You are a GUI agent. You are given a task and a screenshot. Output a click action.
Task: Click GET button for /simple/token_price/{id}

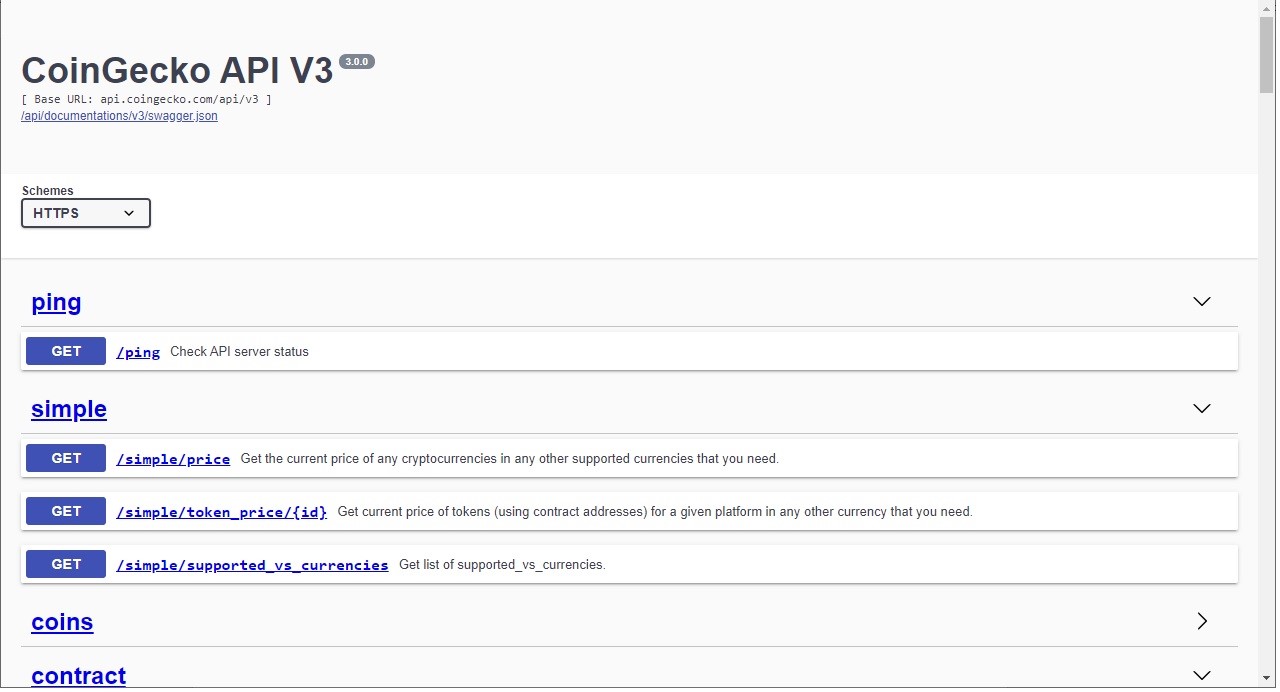click(66, 511)
